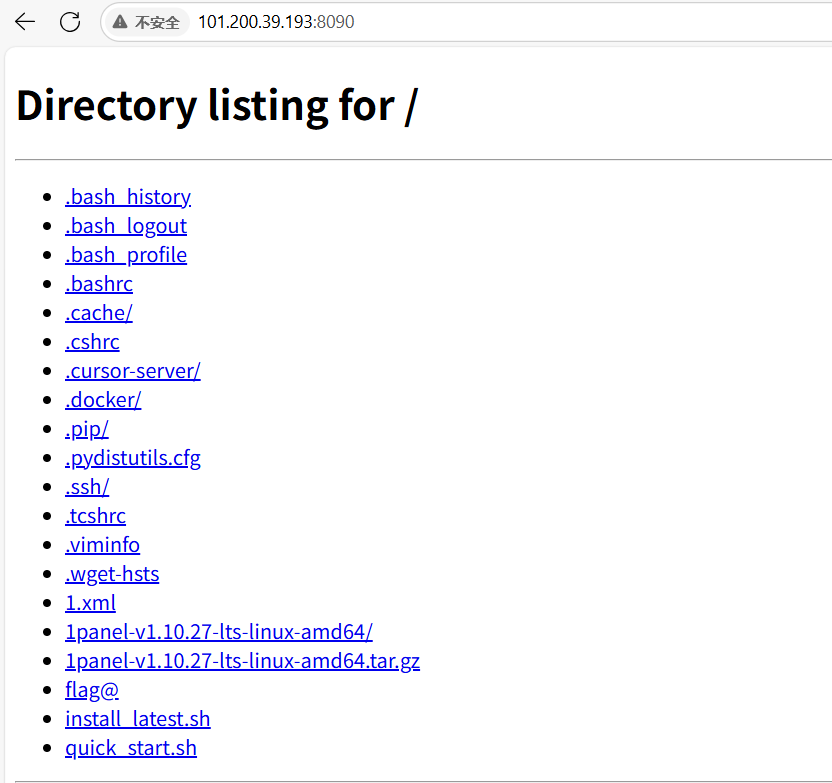Image resolution: width=832 pixels, height=783 pixels.
Task: Open the .cursor-server/ folder link
Action: coord(133,371)
